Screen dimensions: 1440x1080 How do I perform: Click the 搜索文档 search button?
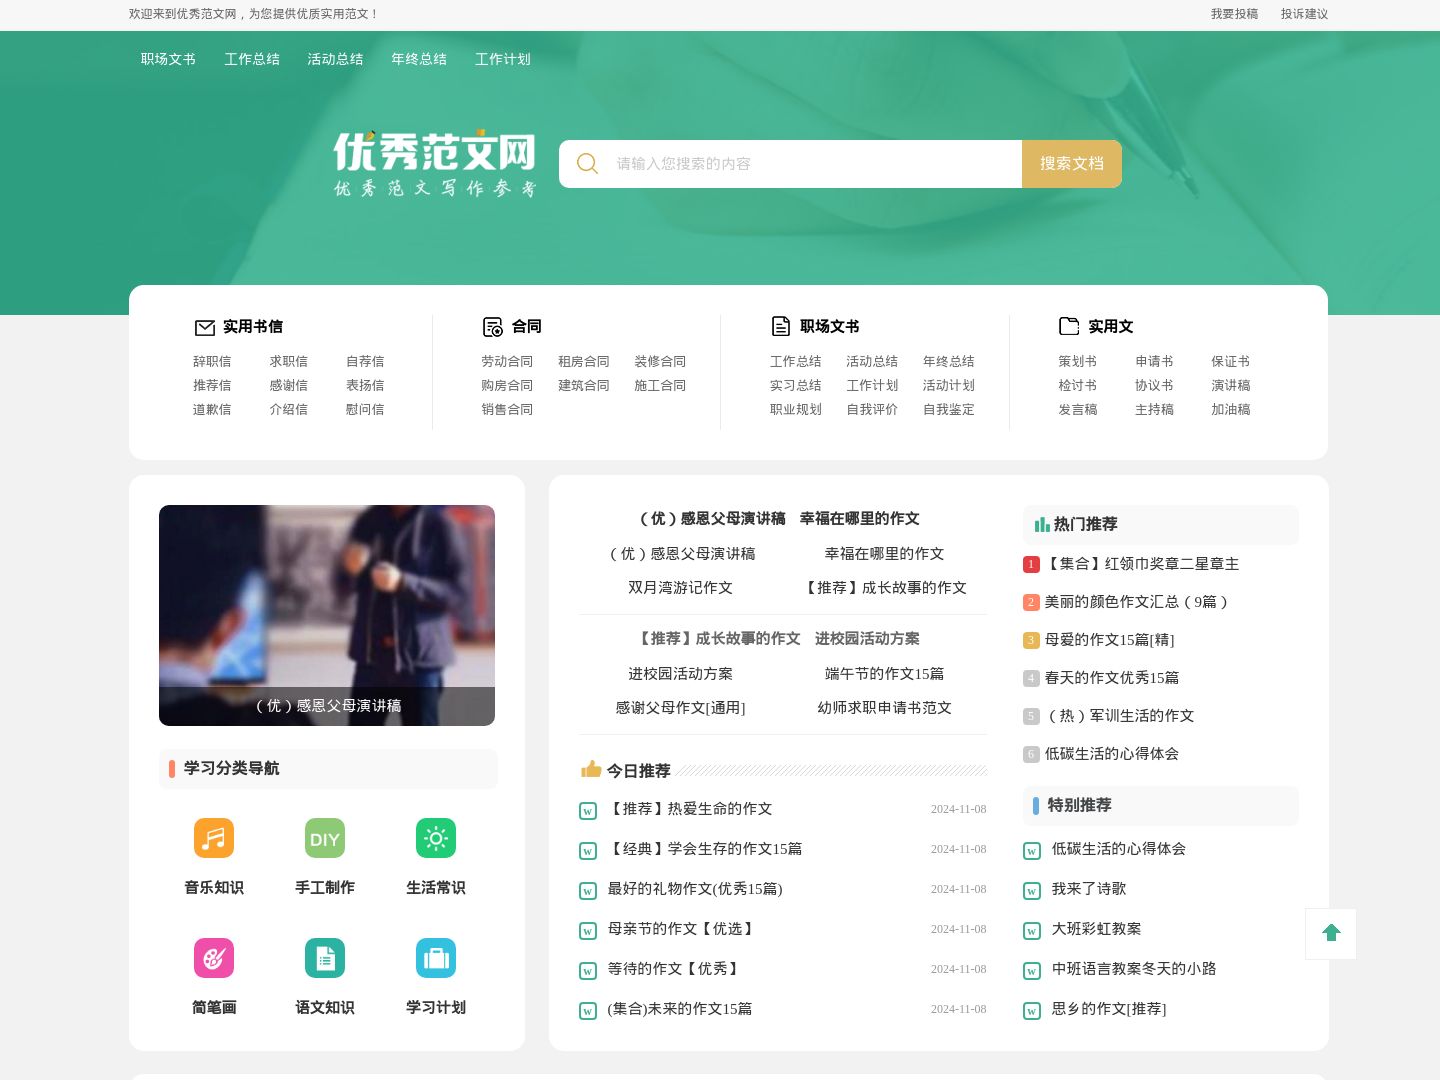[x=1072, y=164]
